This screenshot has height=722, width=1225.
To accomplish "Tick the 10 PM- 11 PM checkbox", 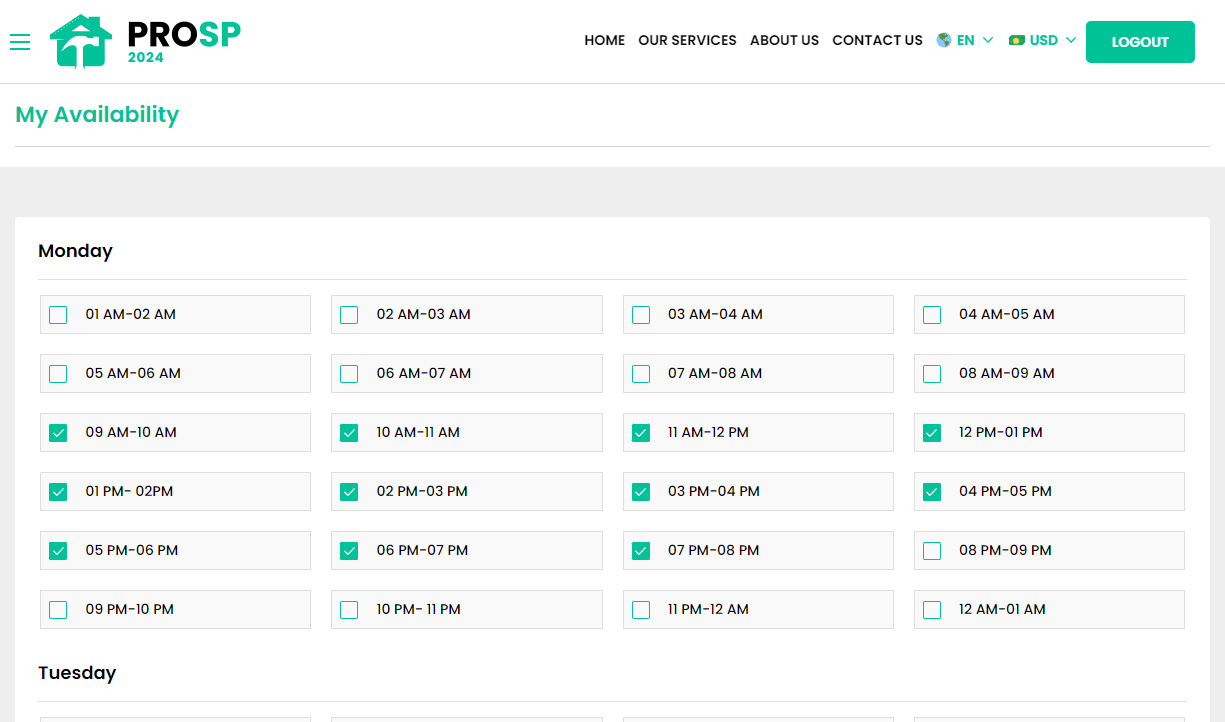I will tap(349, 610).
